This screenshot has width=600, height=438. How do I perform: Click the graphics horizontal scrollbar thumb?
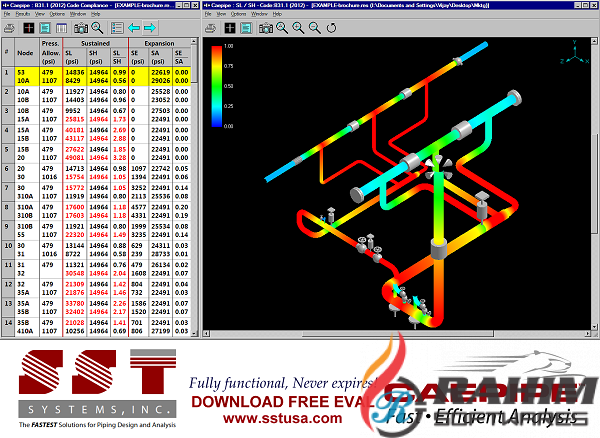(398, 334)
